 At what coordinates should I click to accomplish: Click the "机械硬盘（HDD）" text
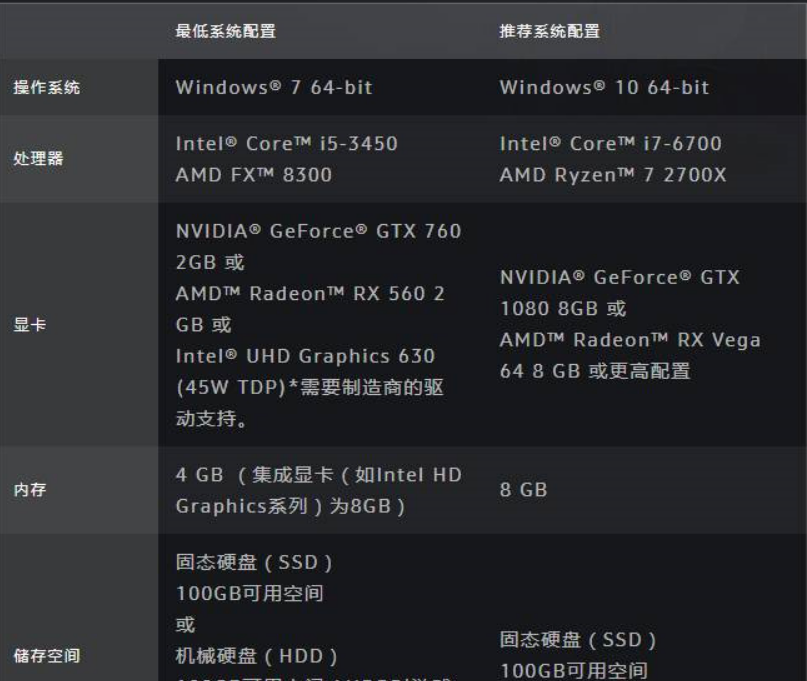tap(257, 656)
